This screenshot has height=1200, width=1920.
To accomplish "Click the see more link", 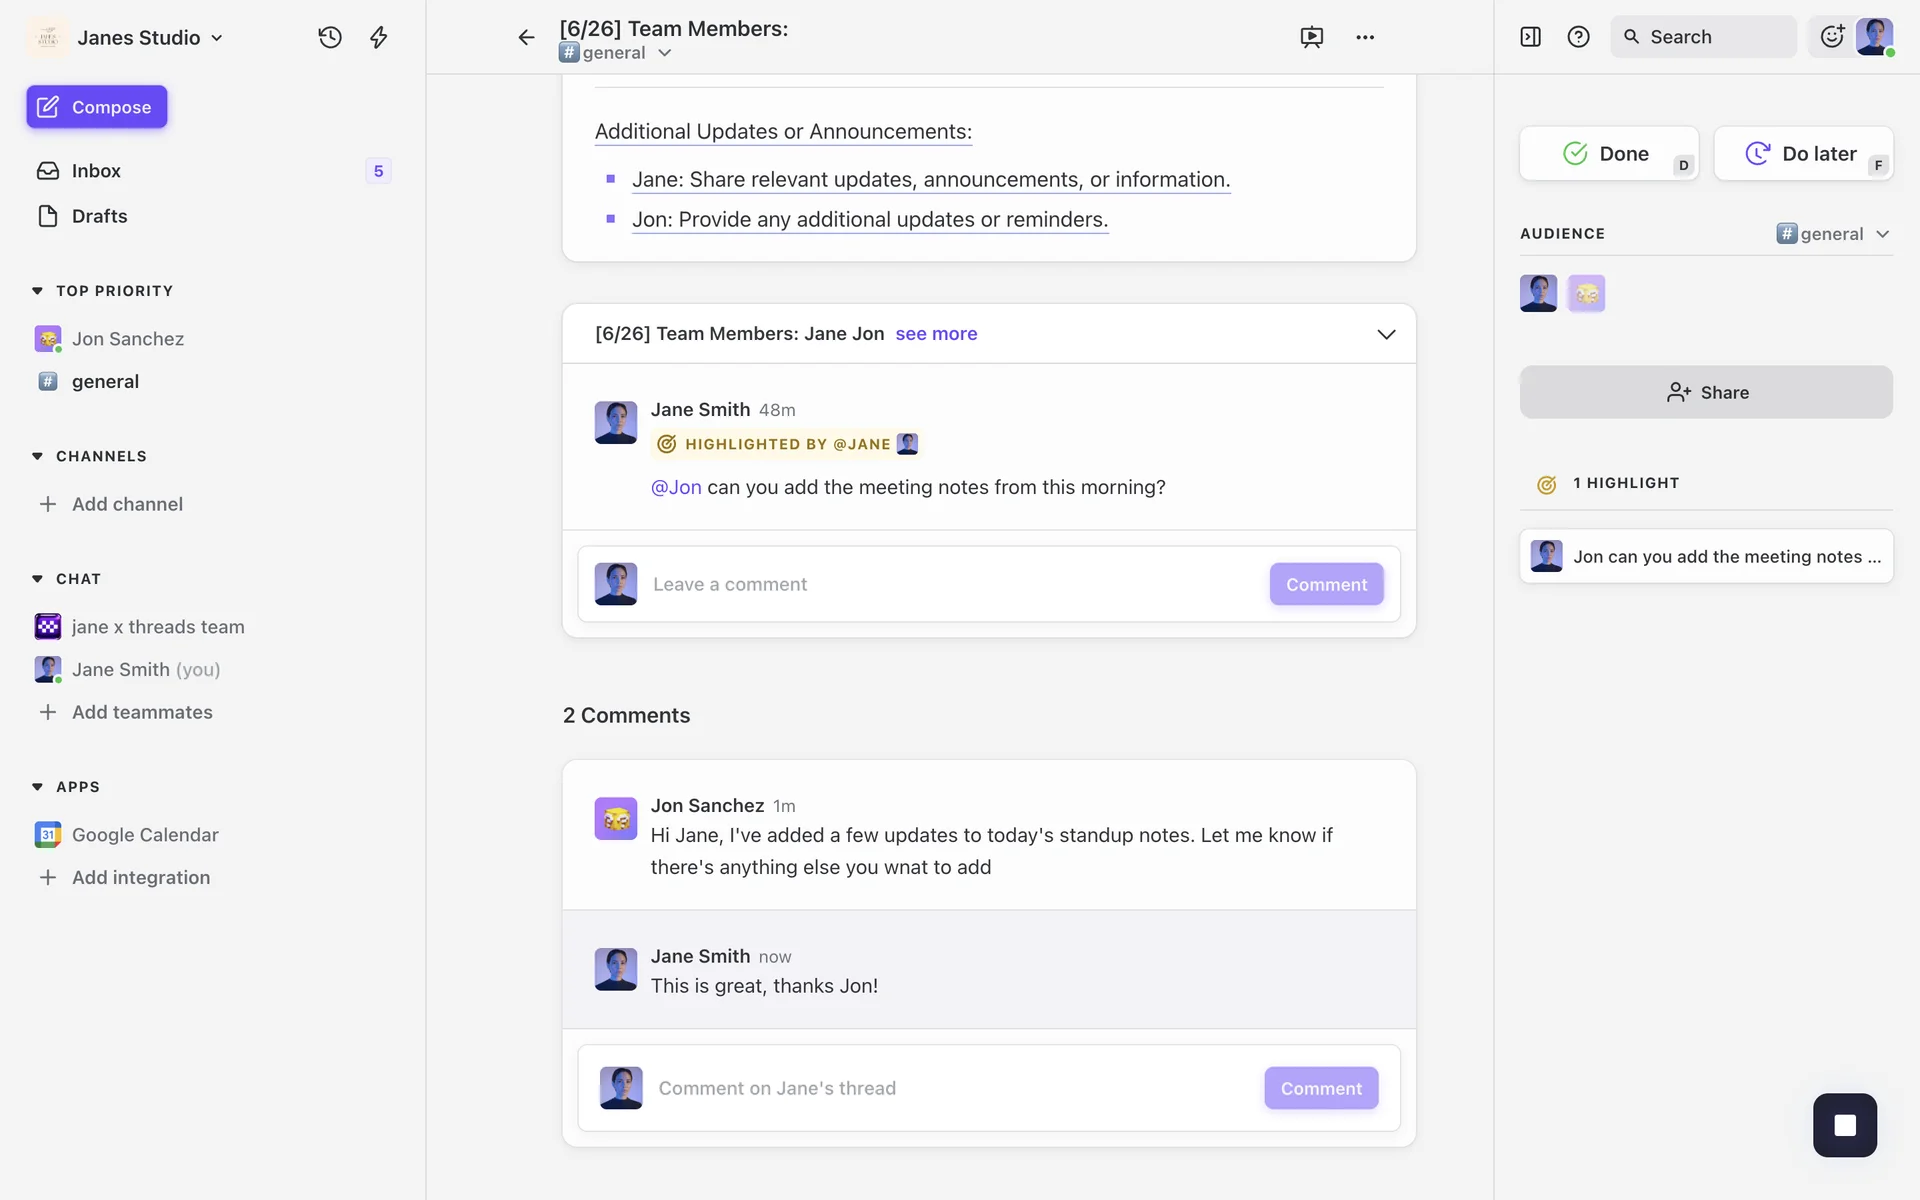I will coord(936,334).
